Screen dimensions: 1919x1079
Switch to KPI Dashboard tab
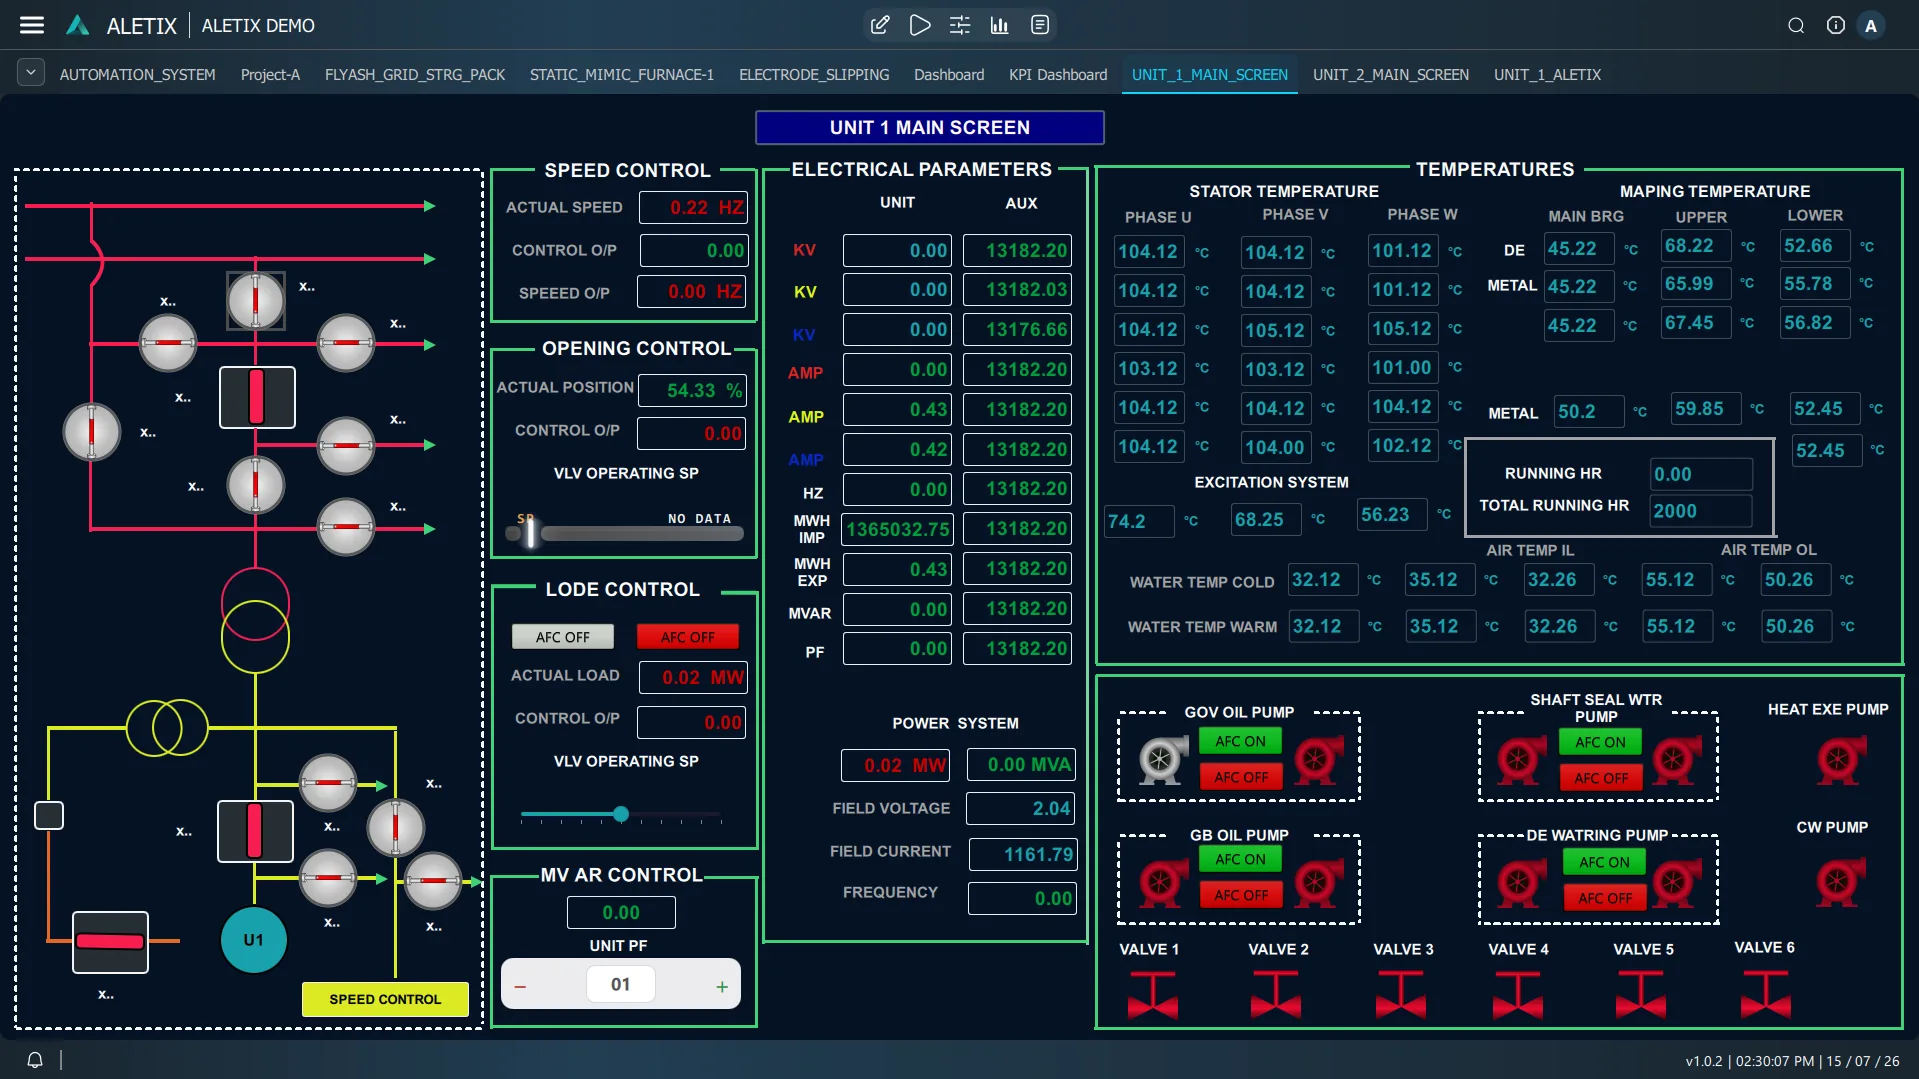pyautogui.click(x=1058, y=75)
